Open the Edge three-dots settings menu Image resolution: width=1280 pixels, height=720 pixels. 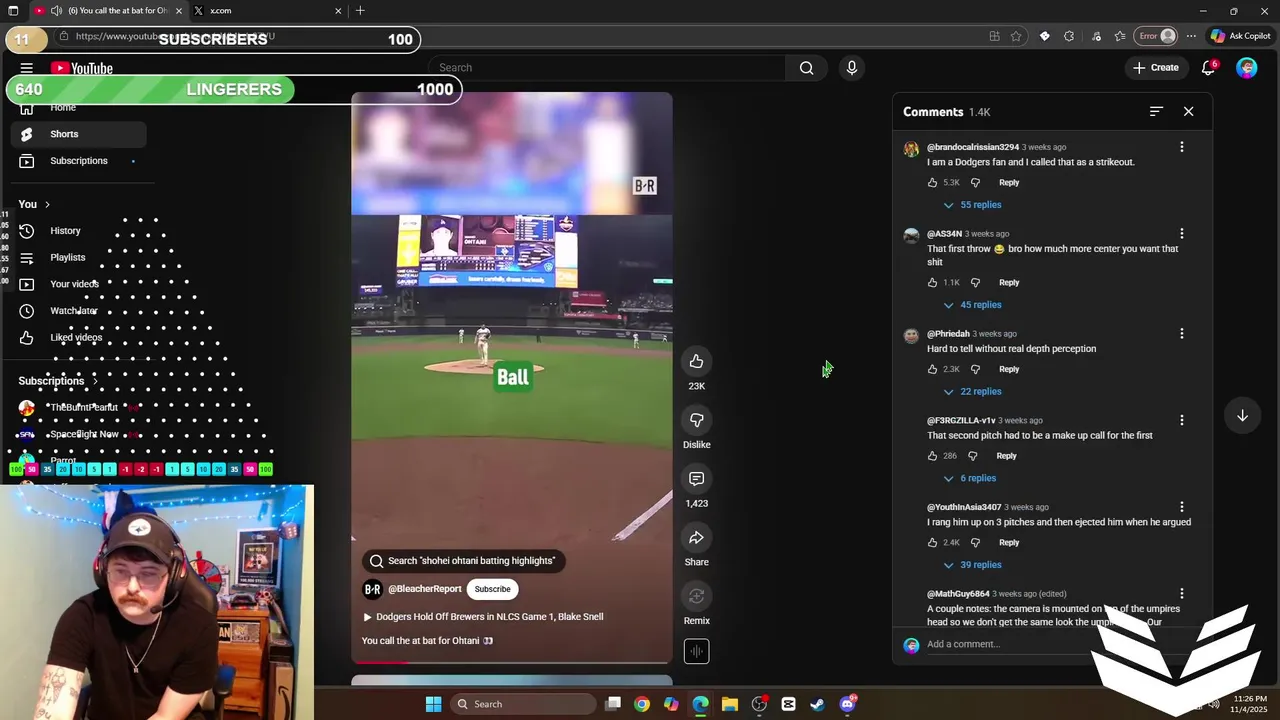click(1191, 36)
